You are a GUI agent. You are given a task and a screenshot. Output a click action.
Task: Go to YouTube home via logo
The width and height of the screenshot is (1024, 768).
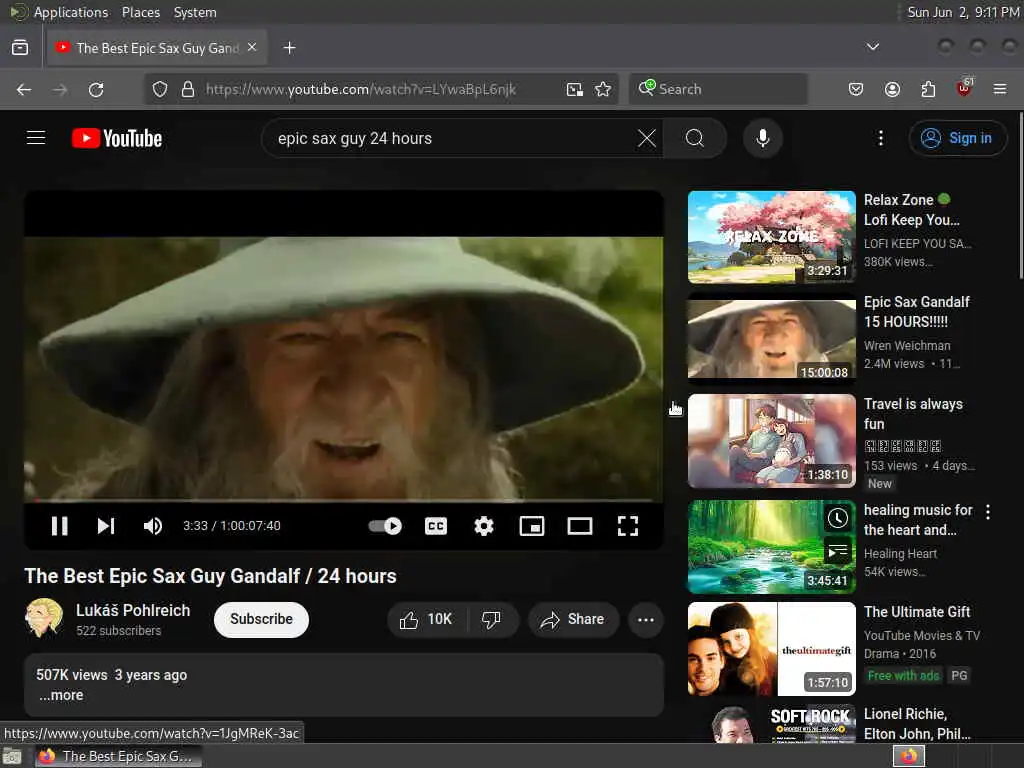click(x=117, y=138)
